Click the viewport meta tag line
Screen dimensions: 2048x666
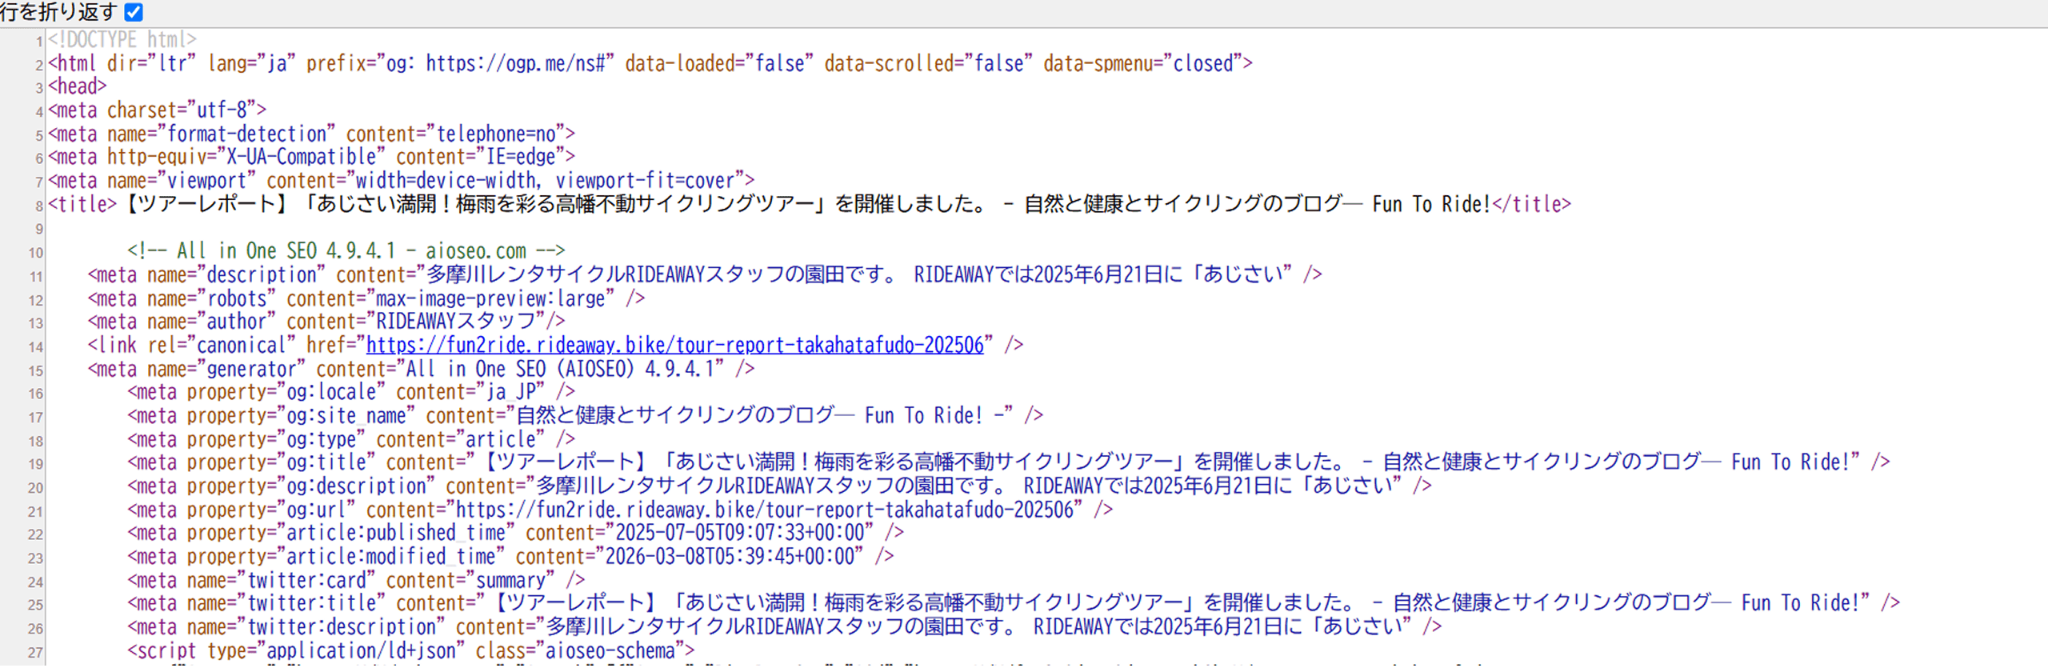401,181
